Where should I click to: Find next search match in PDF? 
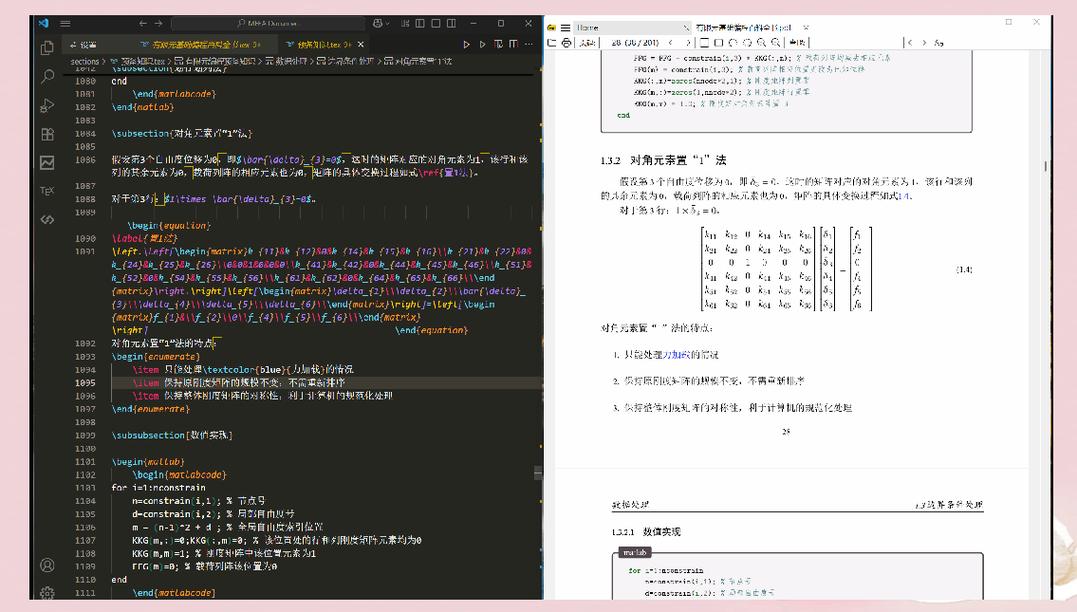[924, 43]
